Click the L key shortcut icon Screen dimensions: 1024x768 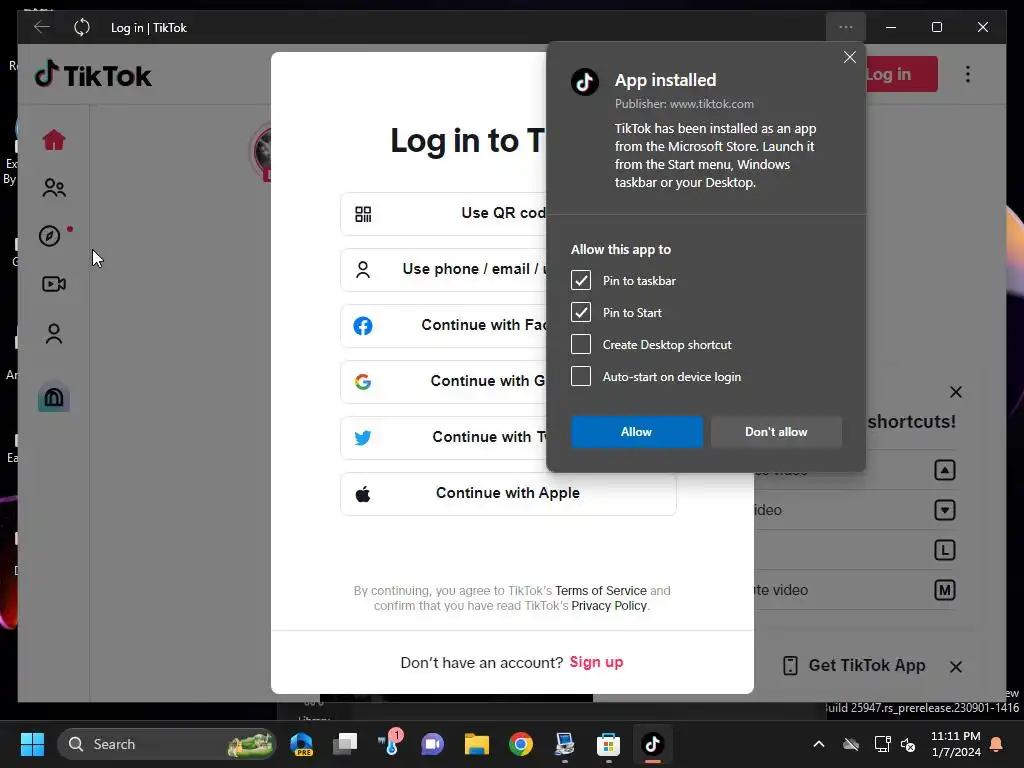[x=944, y=550]
